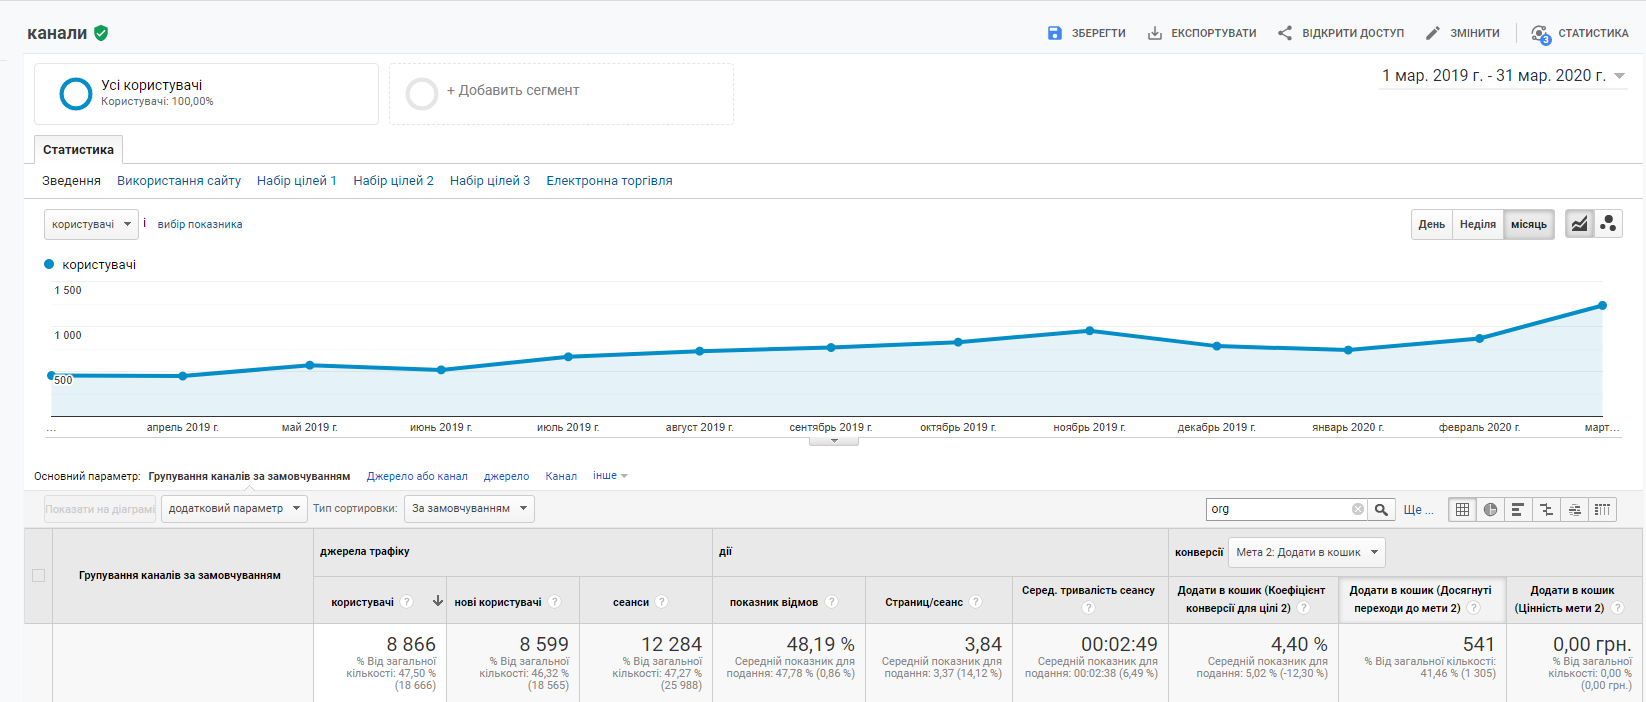This screenshot has height=702, width=1646.
Task: Switch to line chart view icon
Action: [1579, 224]
